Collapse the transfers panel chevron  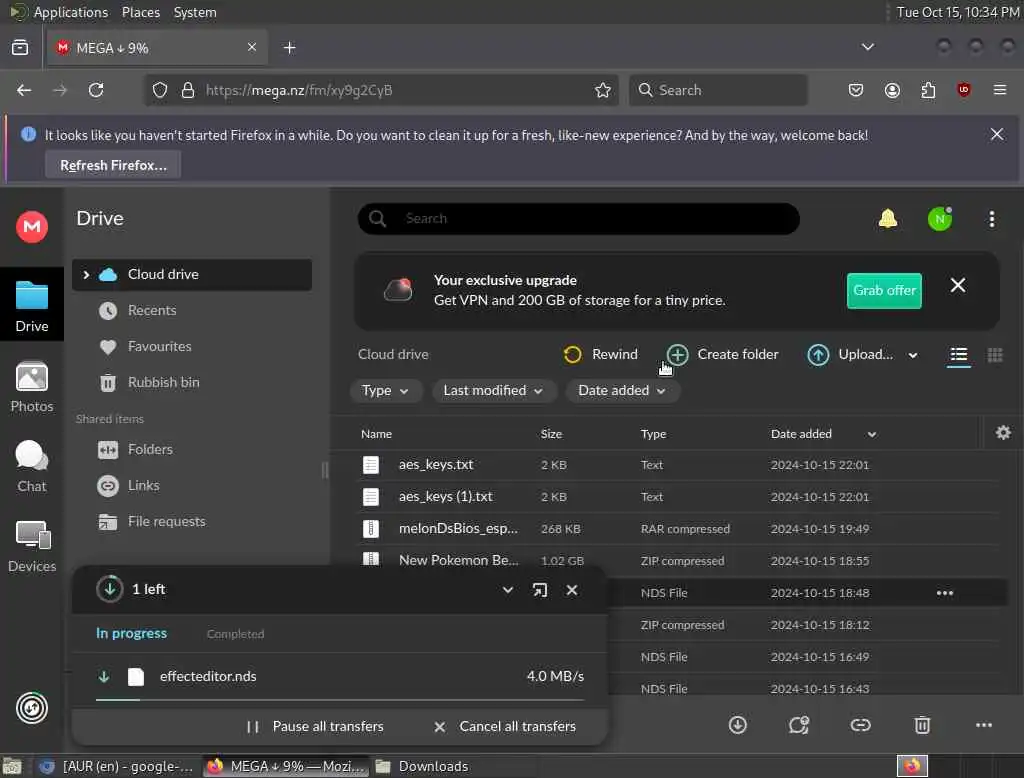tap(507, 590)
